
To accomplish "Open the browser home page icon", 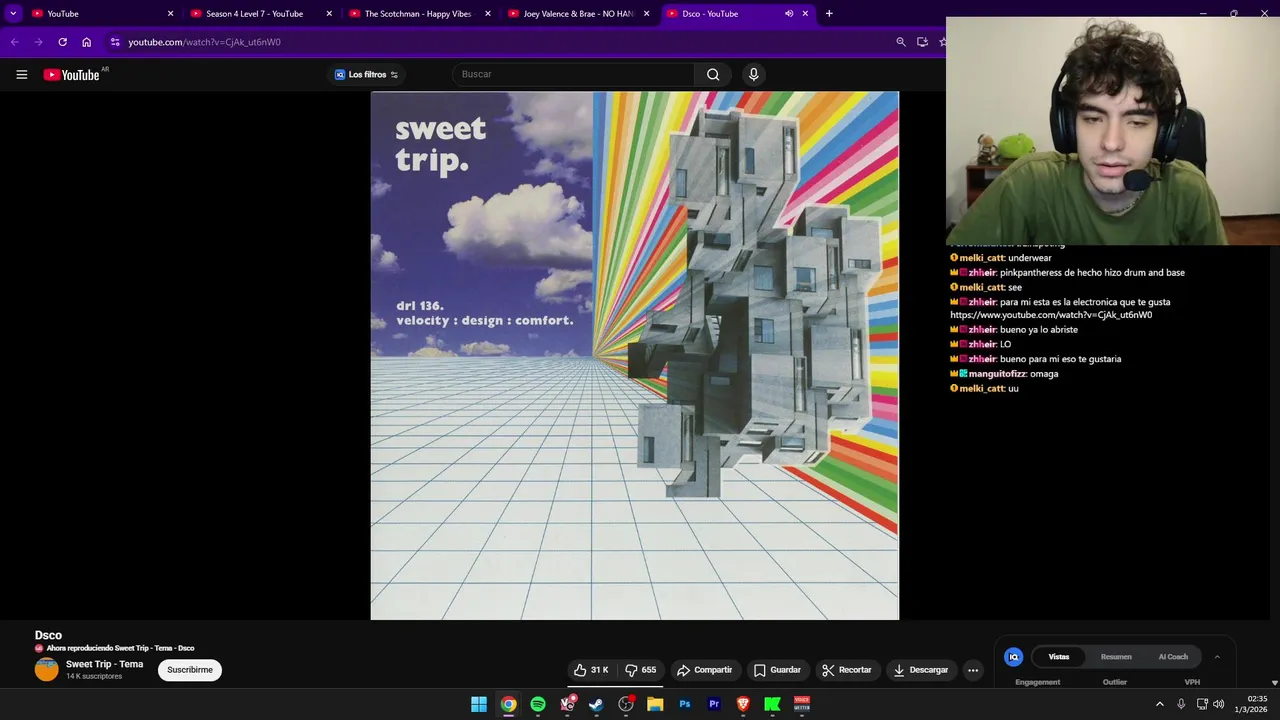I will [87, 42].
